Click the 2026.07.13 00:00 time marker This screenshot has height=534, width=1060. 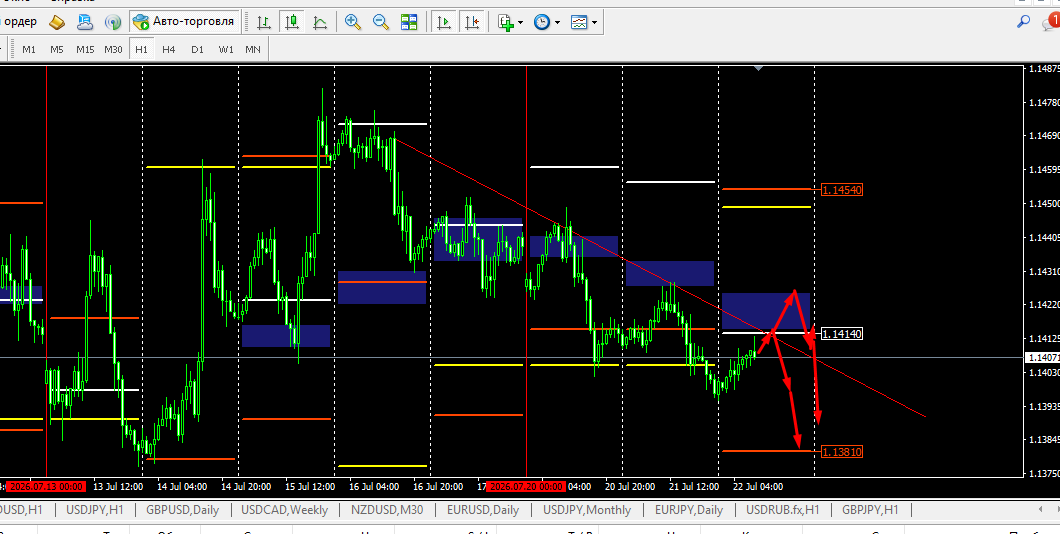[45, 487]
